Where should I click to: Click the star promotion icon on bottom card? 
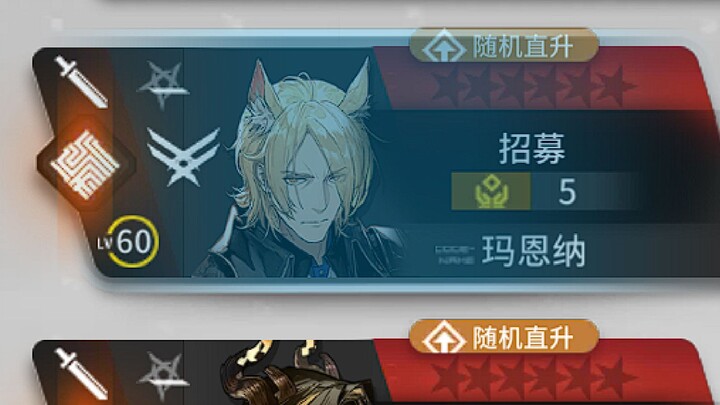[x=164, y=376]
